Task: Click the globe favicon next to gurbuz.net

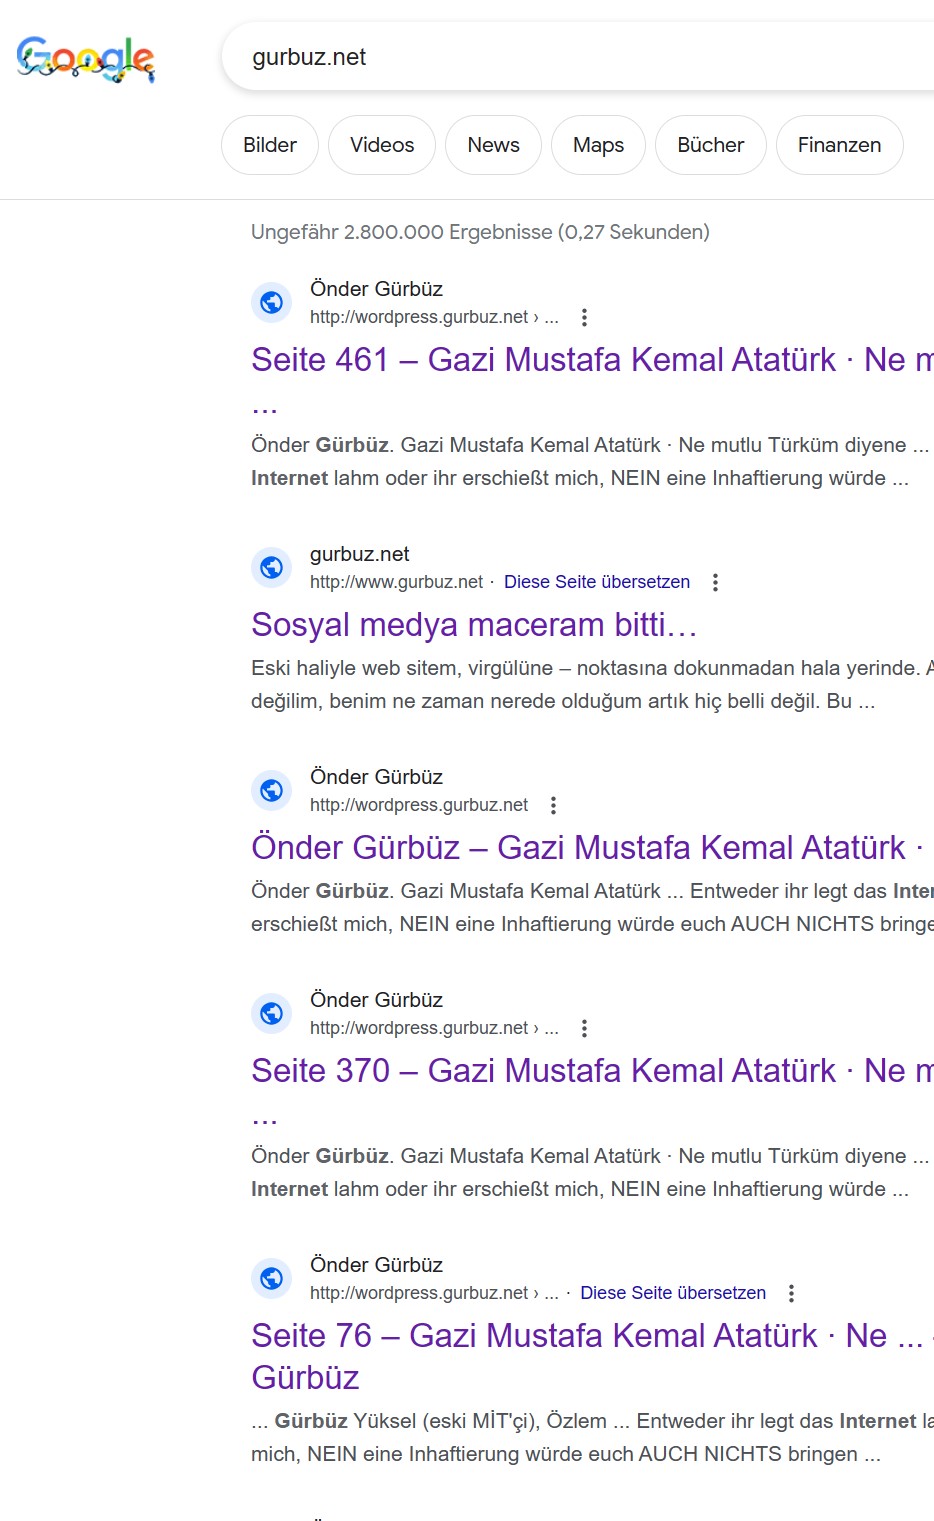Action: [271, 567]
